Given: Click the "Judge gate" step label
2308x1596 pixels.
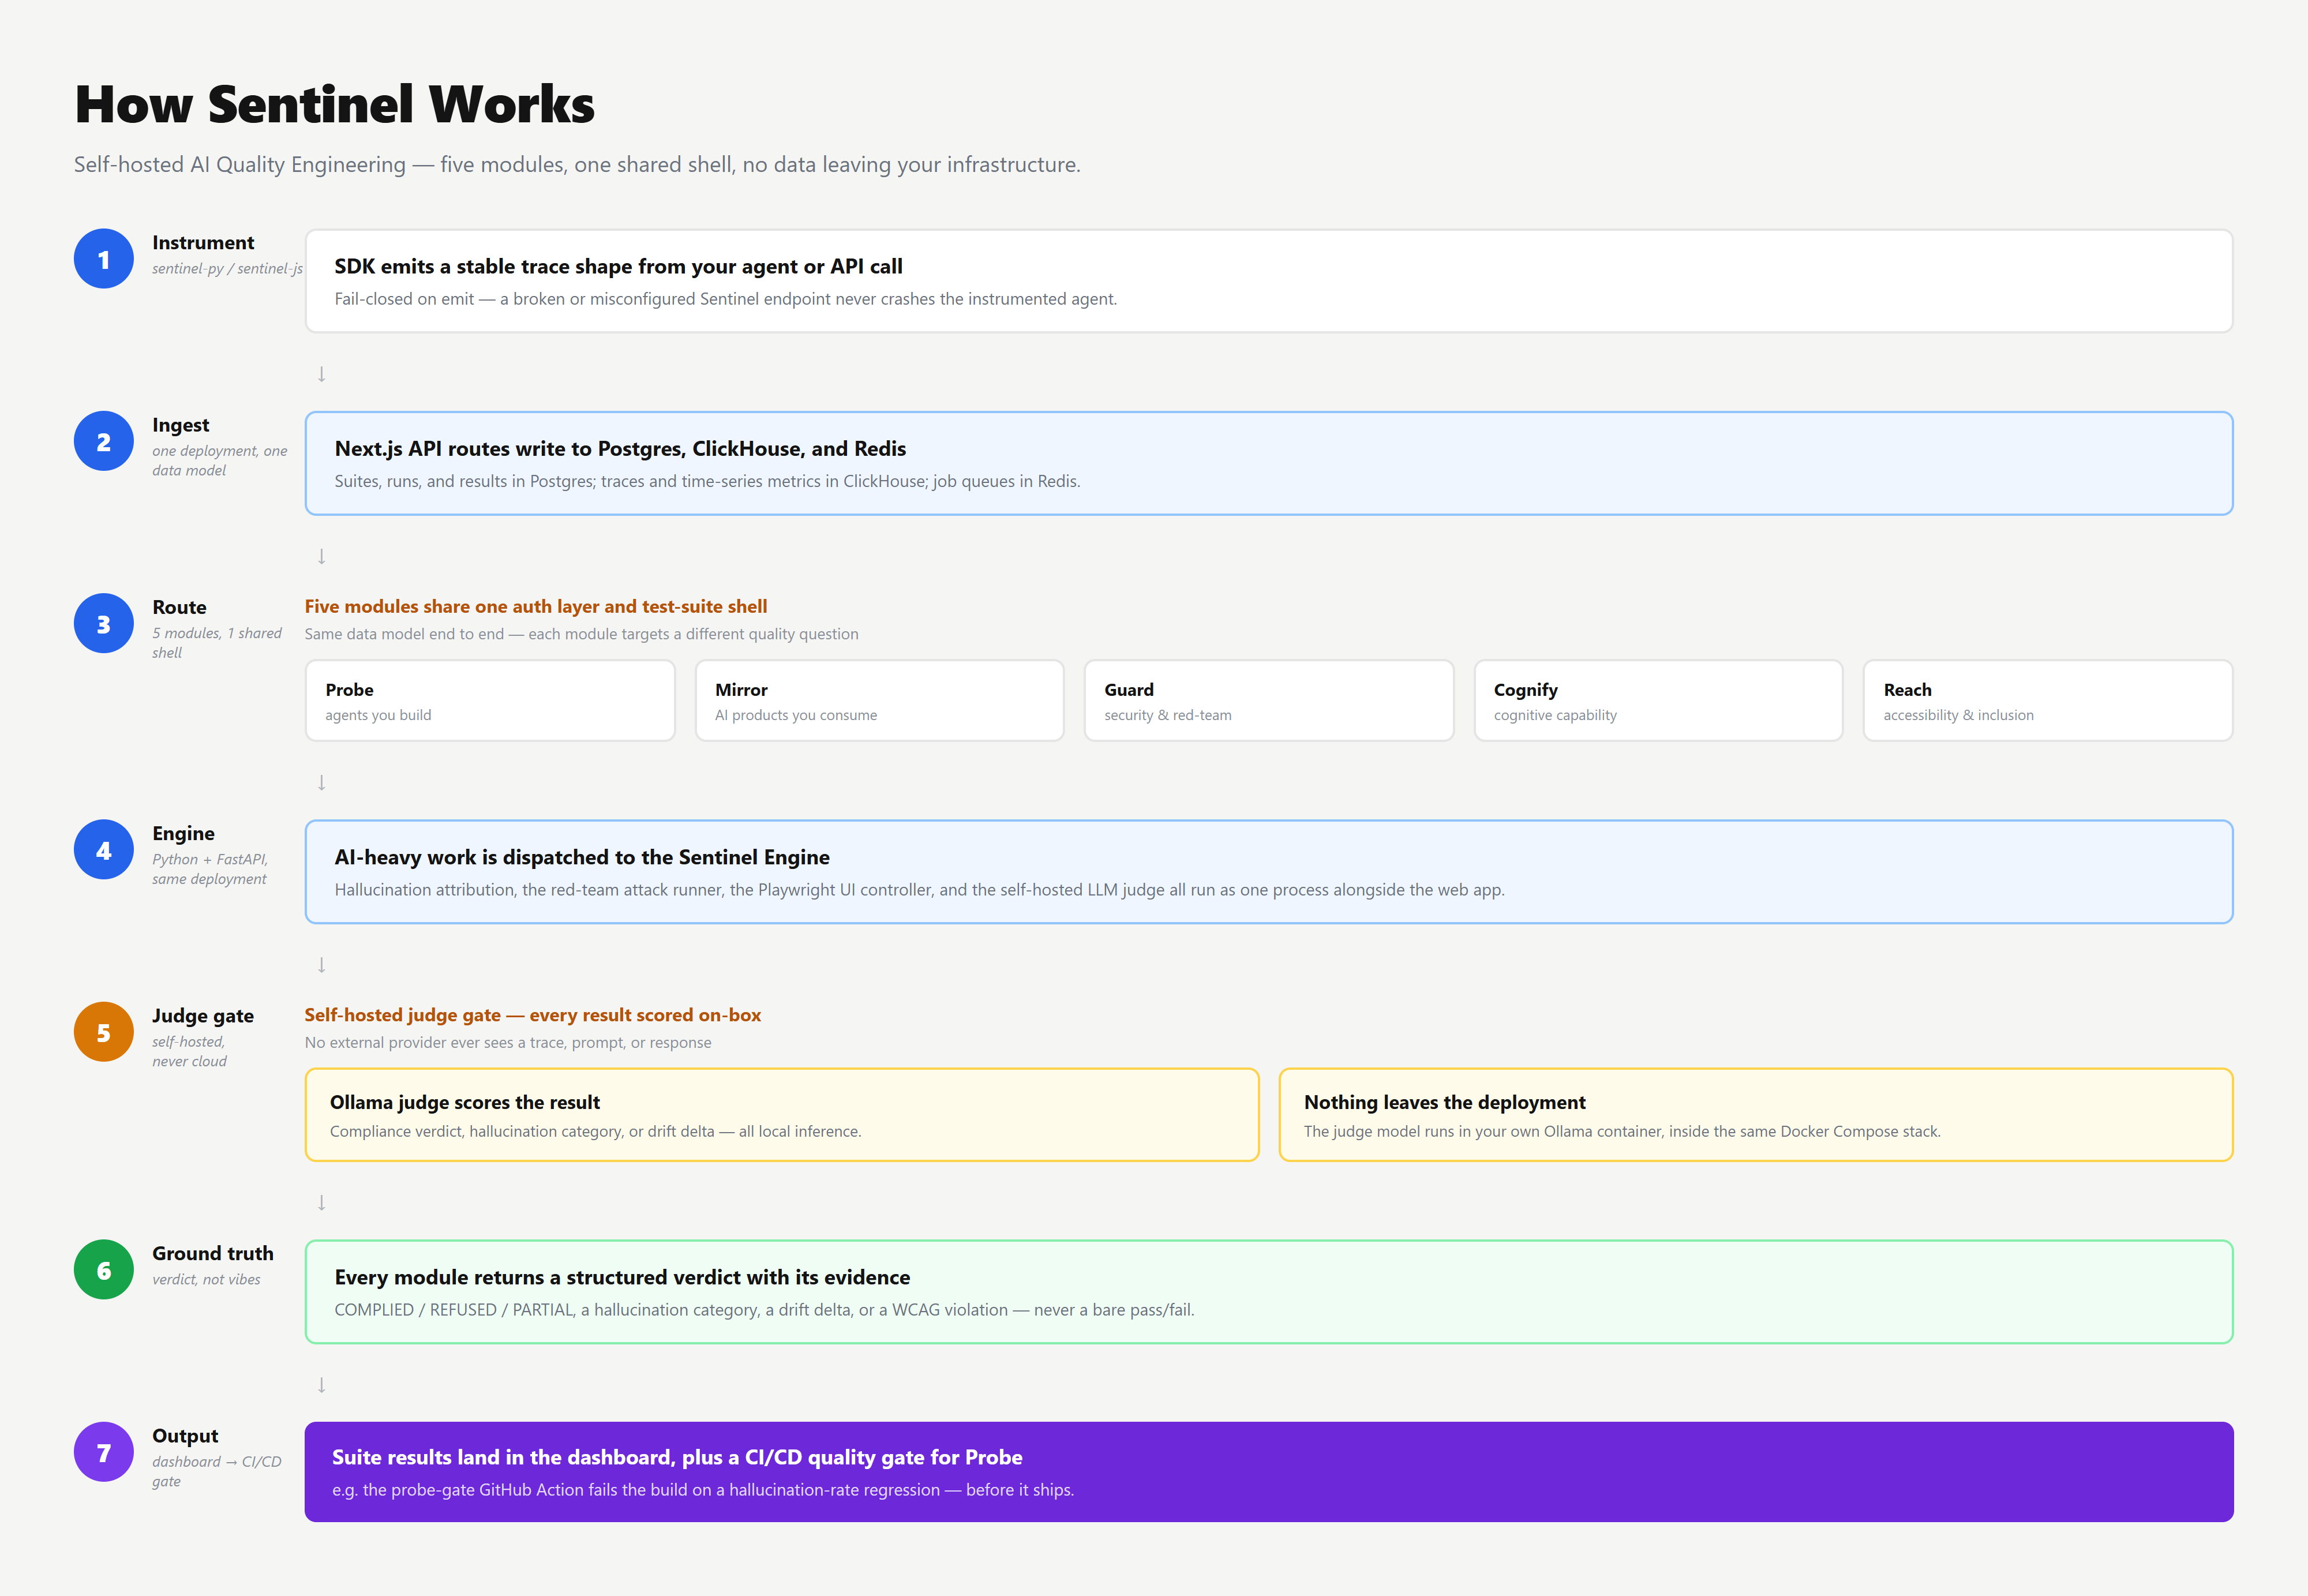Looking at the screenshot, I should 203,1016.
